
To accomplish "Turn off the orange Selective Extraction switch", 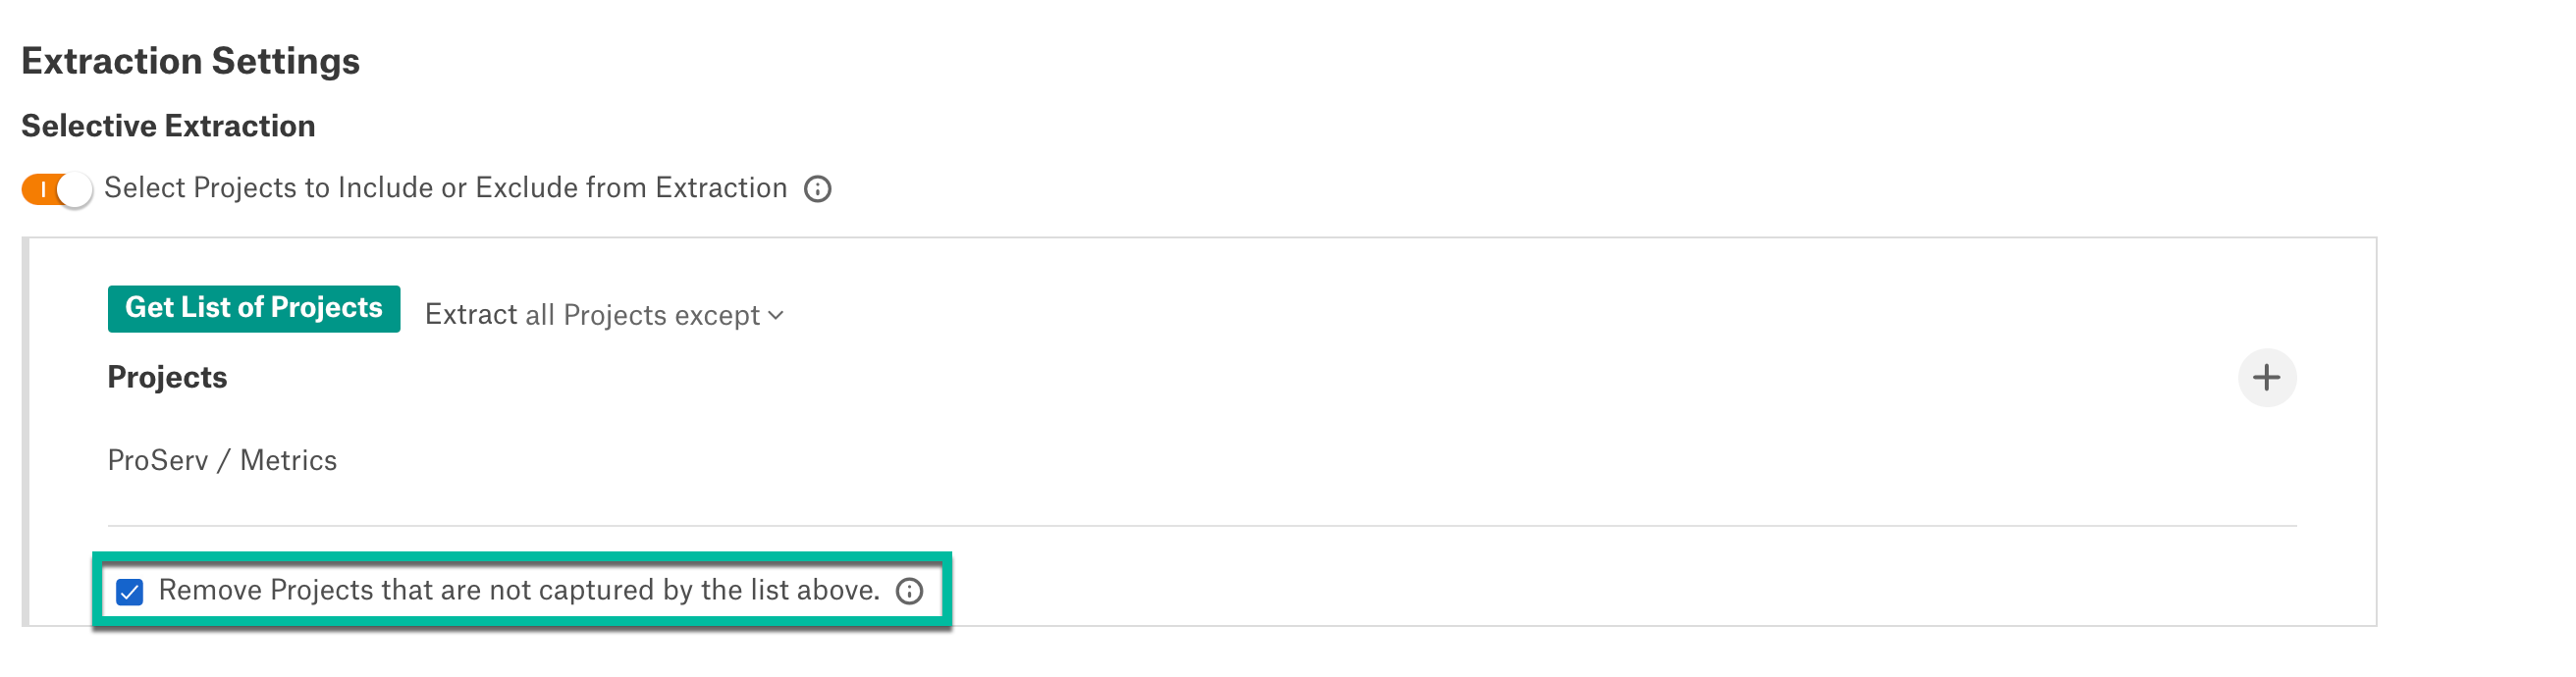I will tap(57, 189).
